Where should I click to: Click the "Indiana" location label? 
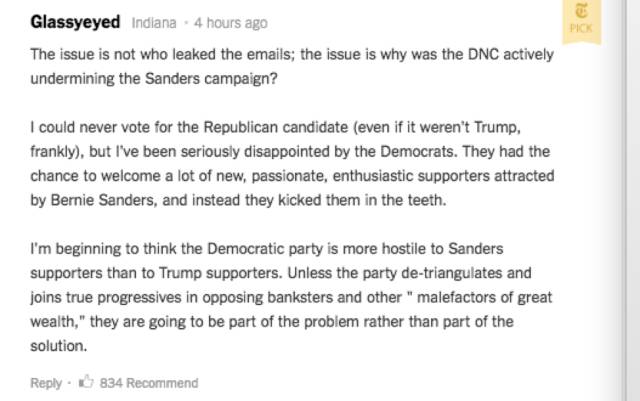click(153, 23)
